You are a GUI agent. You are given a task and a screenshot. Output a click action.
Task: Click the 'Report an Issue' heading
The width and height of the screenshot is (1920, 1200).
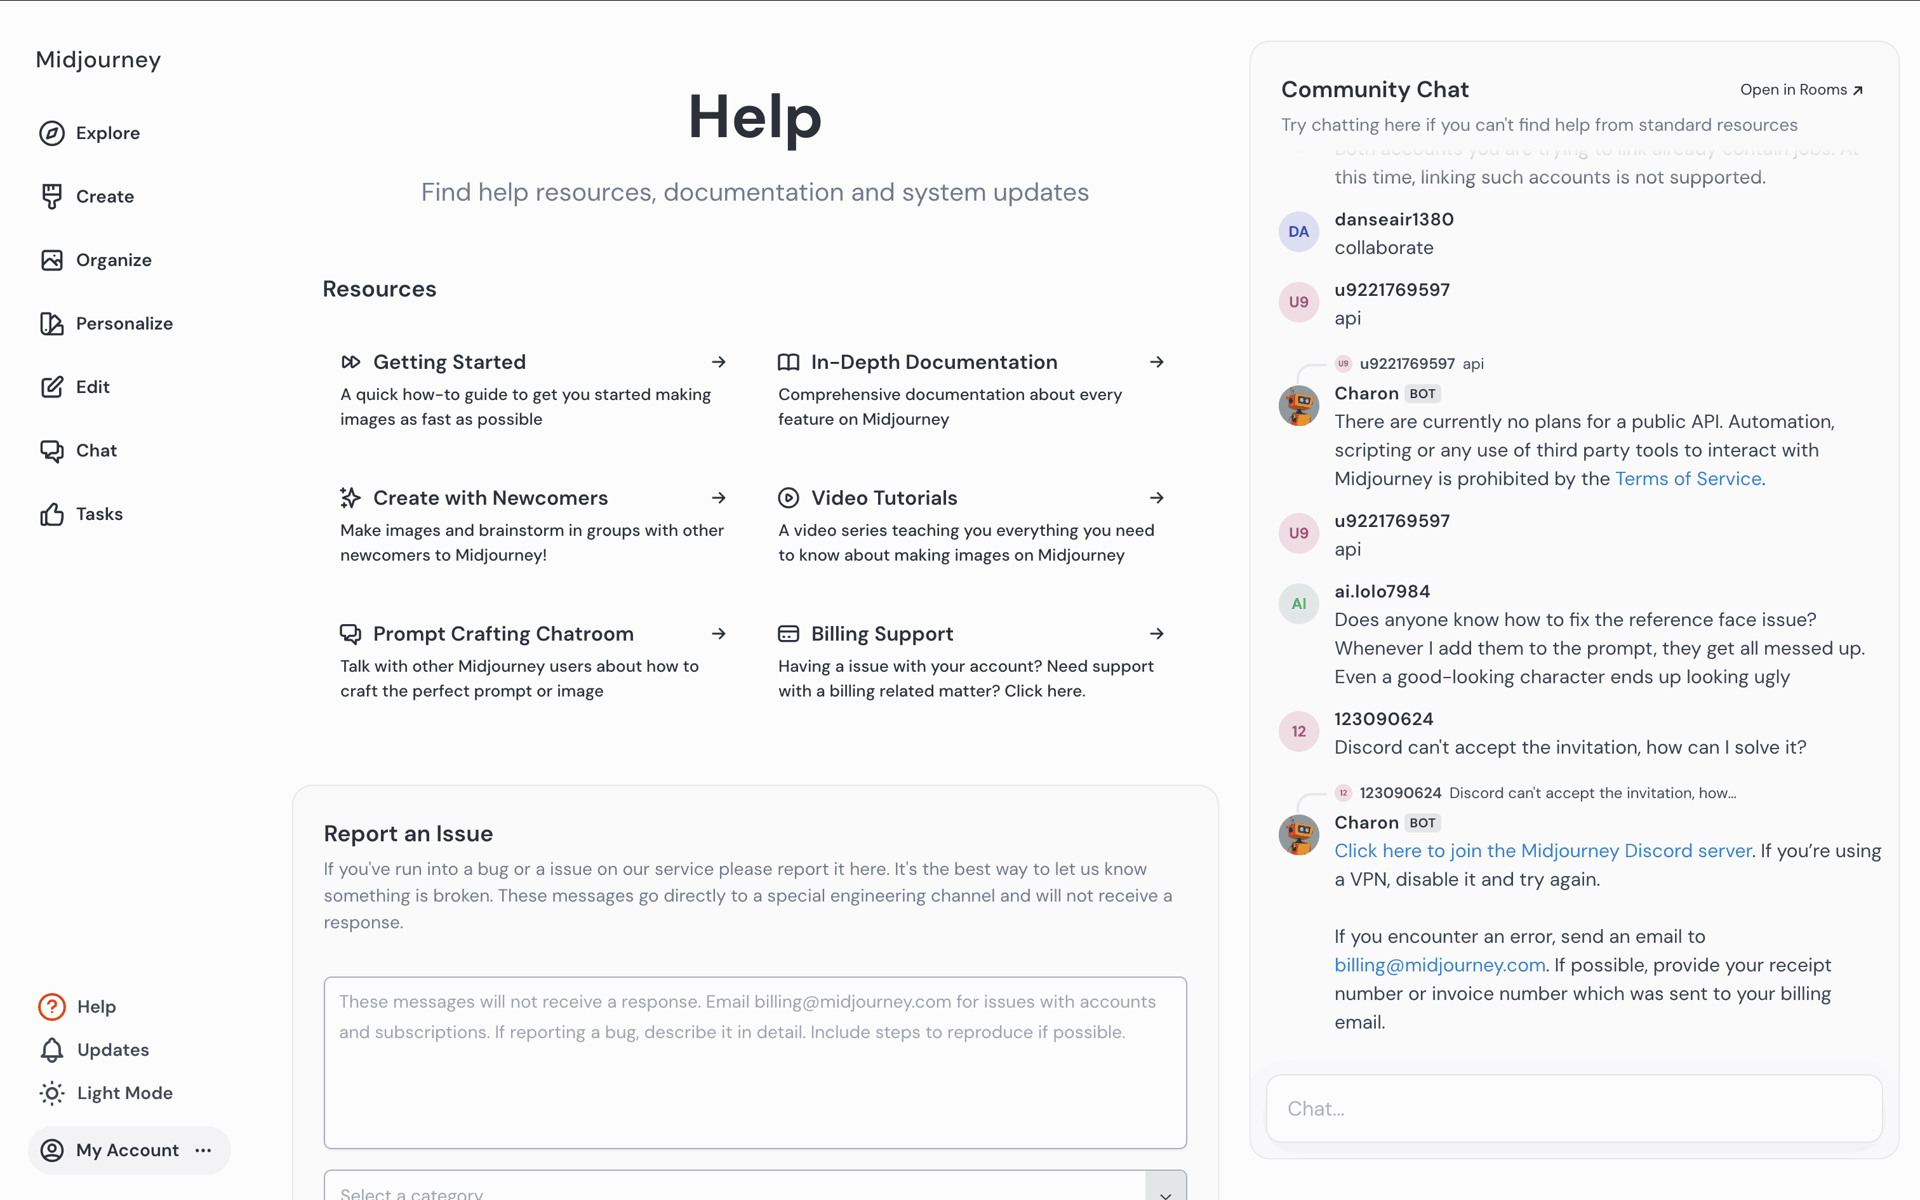408,834
